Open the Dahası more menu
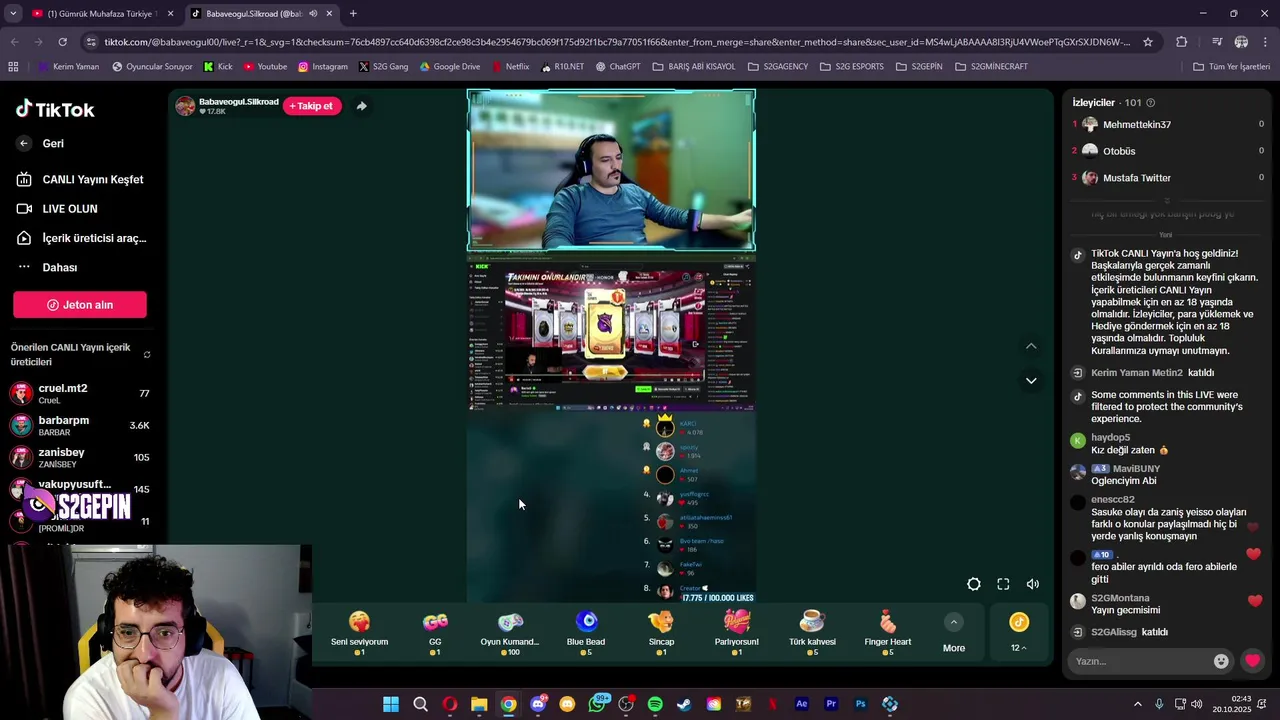1280x720 pixels. pos(47,267)
